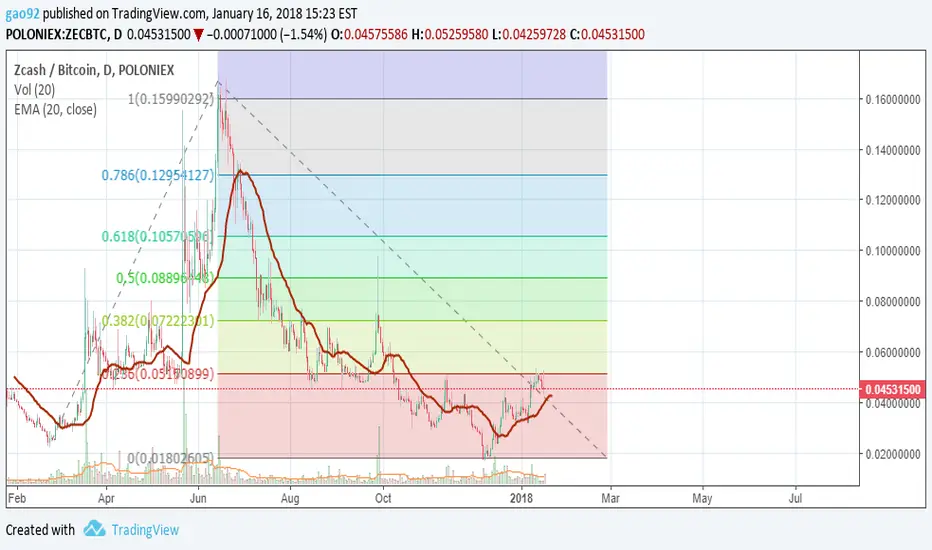
Task: Click the Jun date axis label
Action: [198, 498]
